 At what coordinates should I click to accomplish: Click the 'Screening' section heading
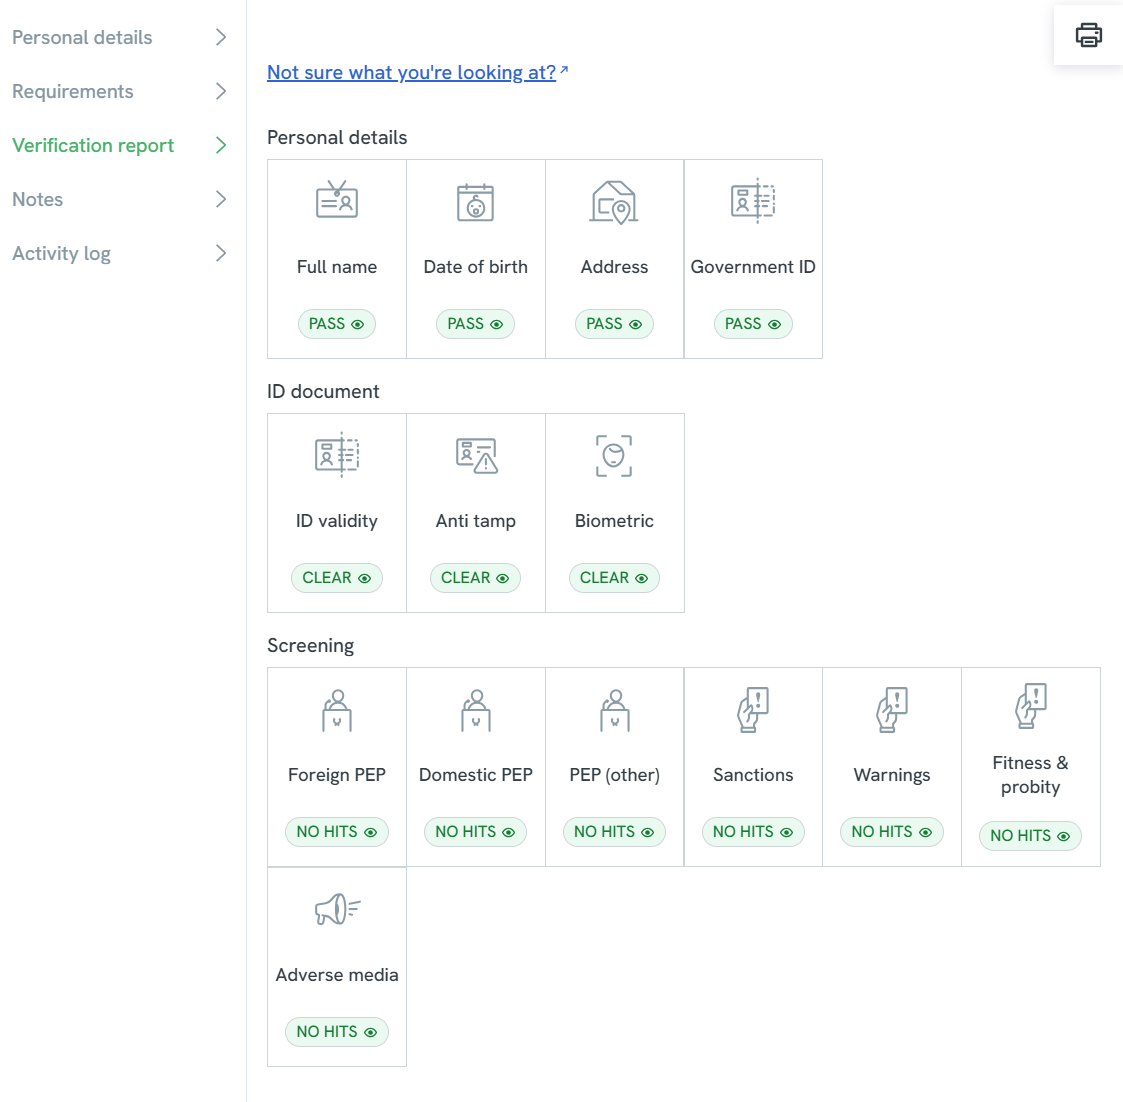point(310,646)
